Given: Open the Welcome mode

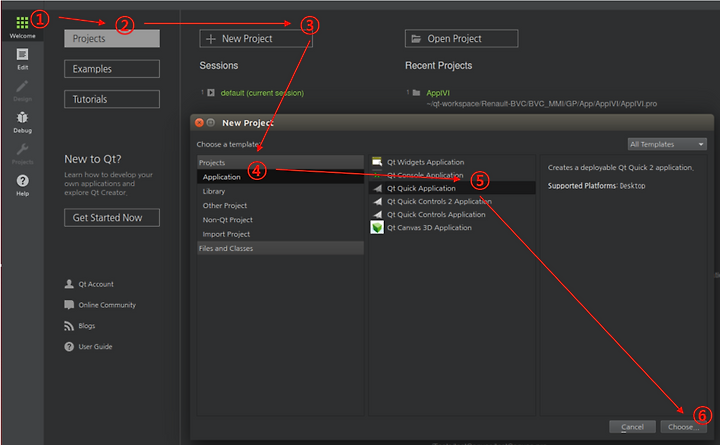Looking at the screenshot, I should (22, 27).
